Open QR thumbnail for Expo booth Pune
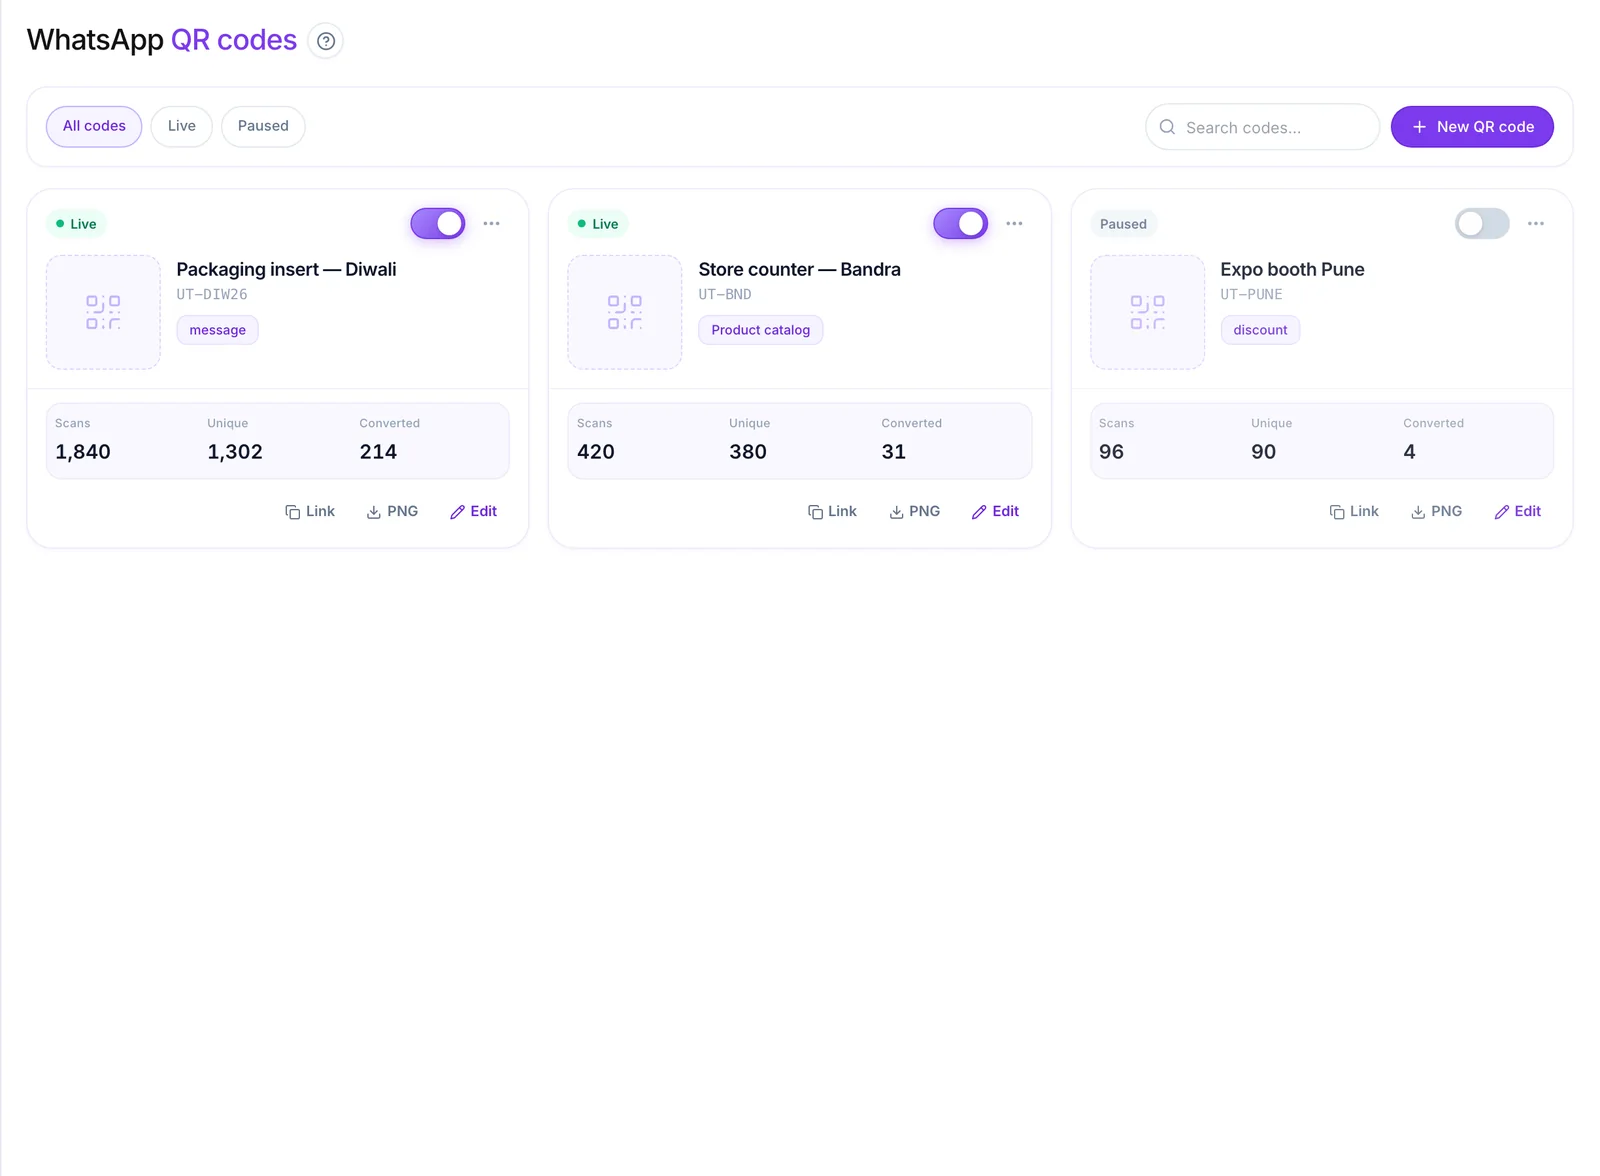 pyautogui.click(x=1147, y=312)
